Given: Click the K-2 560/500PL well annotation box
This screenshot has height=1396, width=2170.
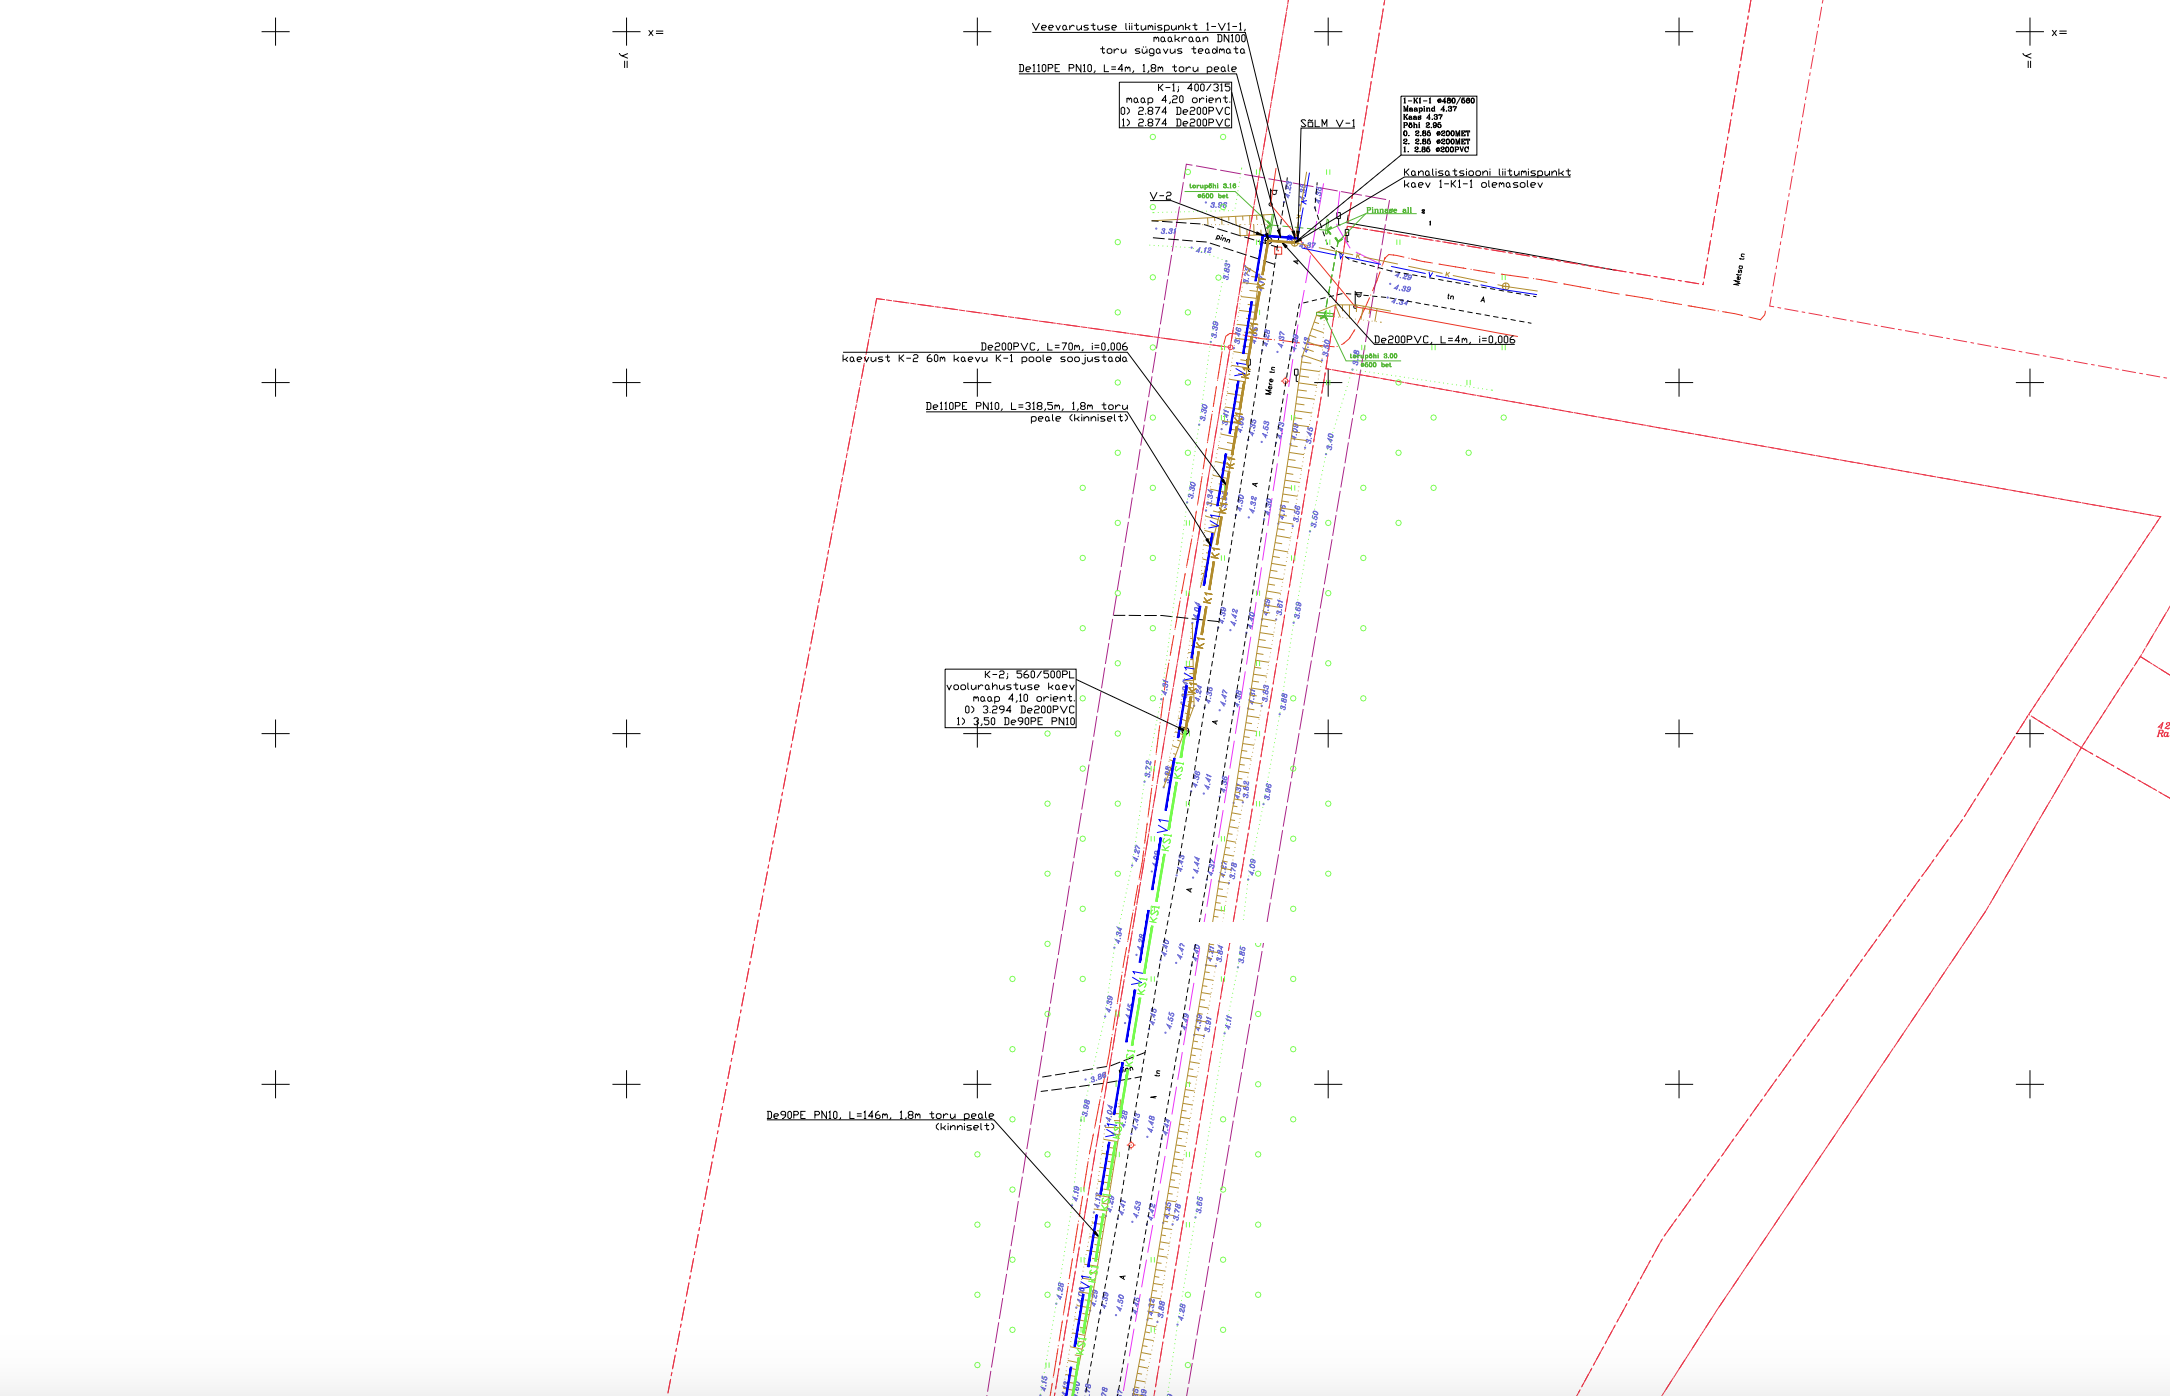Looking at the screenshot, I should pyautogui.click(x=1010, y=698).
